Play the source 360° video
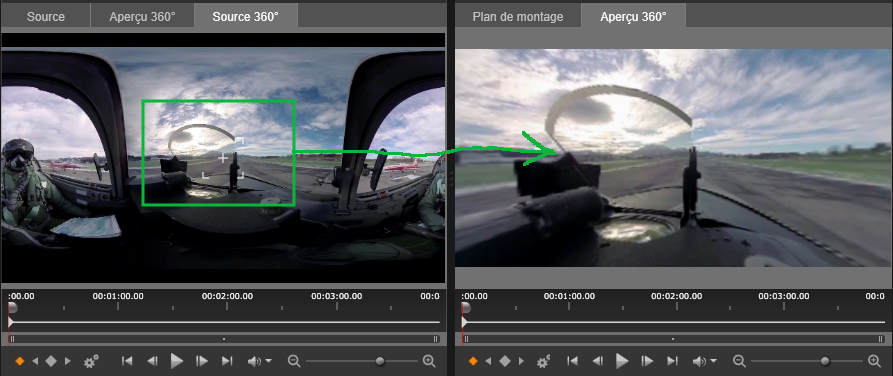 click(x=177, y=361)
